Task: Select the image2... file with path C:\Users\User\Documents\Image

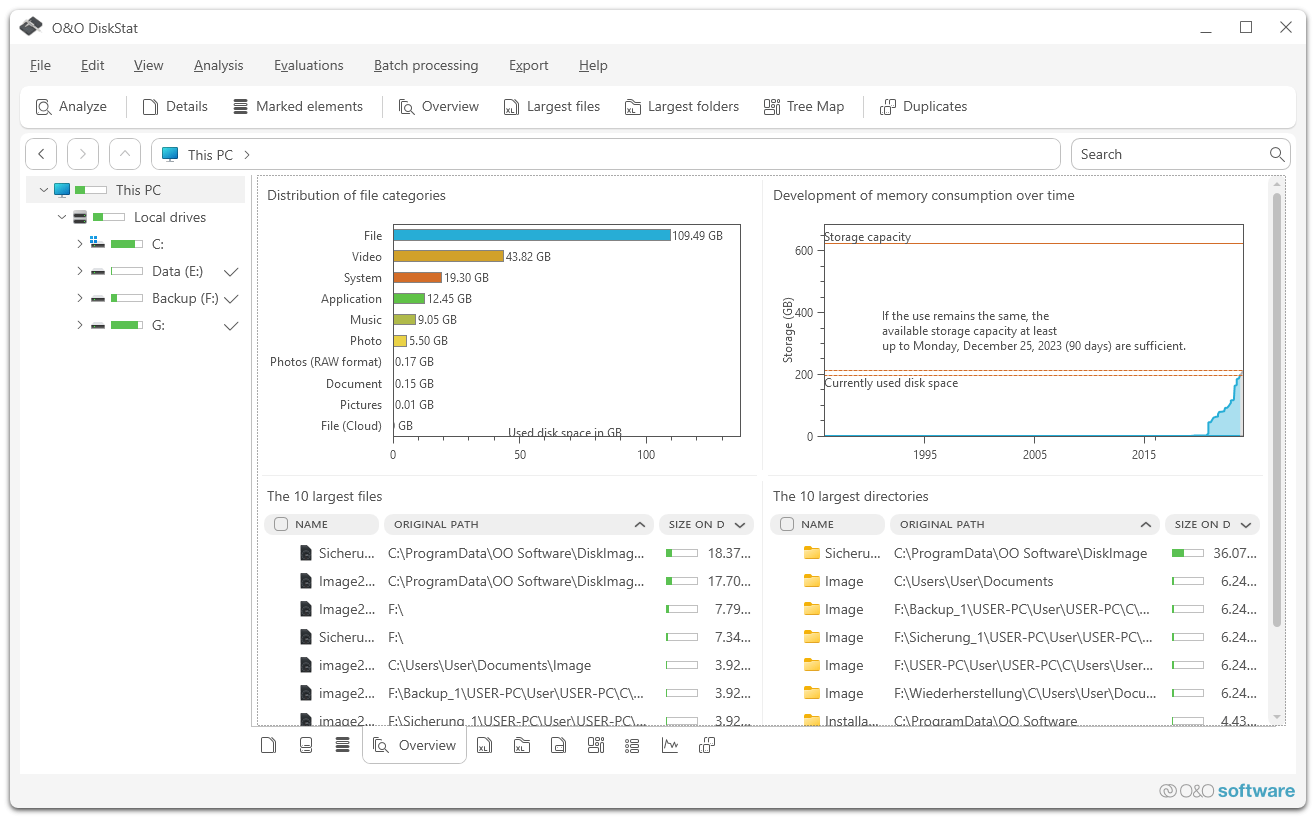Action: [x=508, y=665]
